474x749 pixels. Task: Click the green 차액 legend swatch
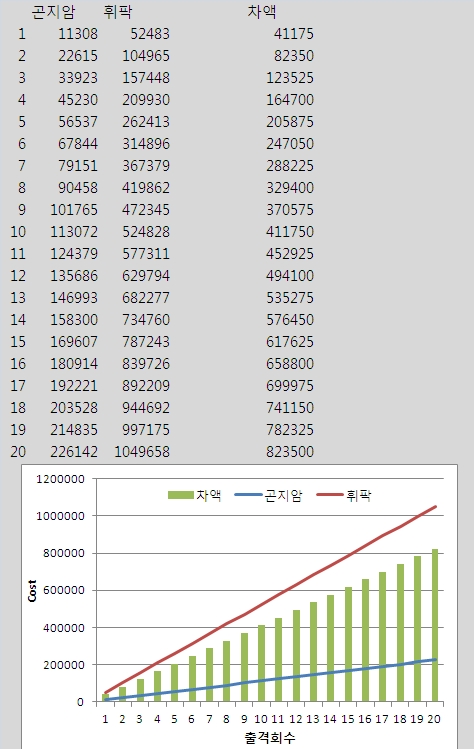(181, 495)
